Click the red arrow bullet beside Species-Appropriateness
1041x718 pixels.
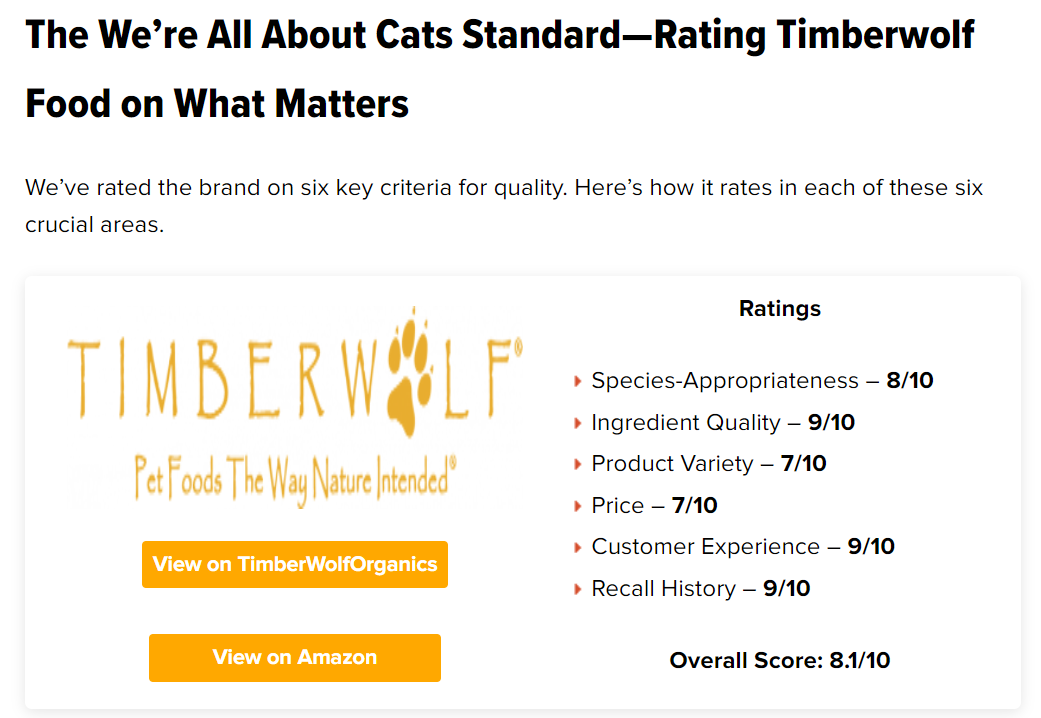pos(578,381)
